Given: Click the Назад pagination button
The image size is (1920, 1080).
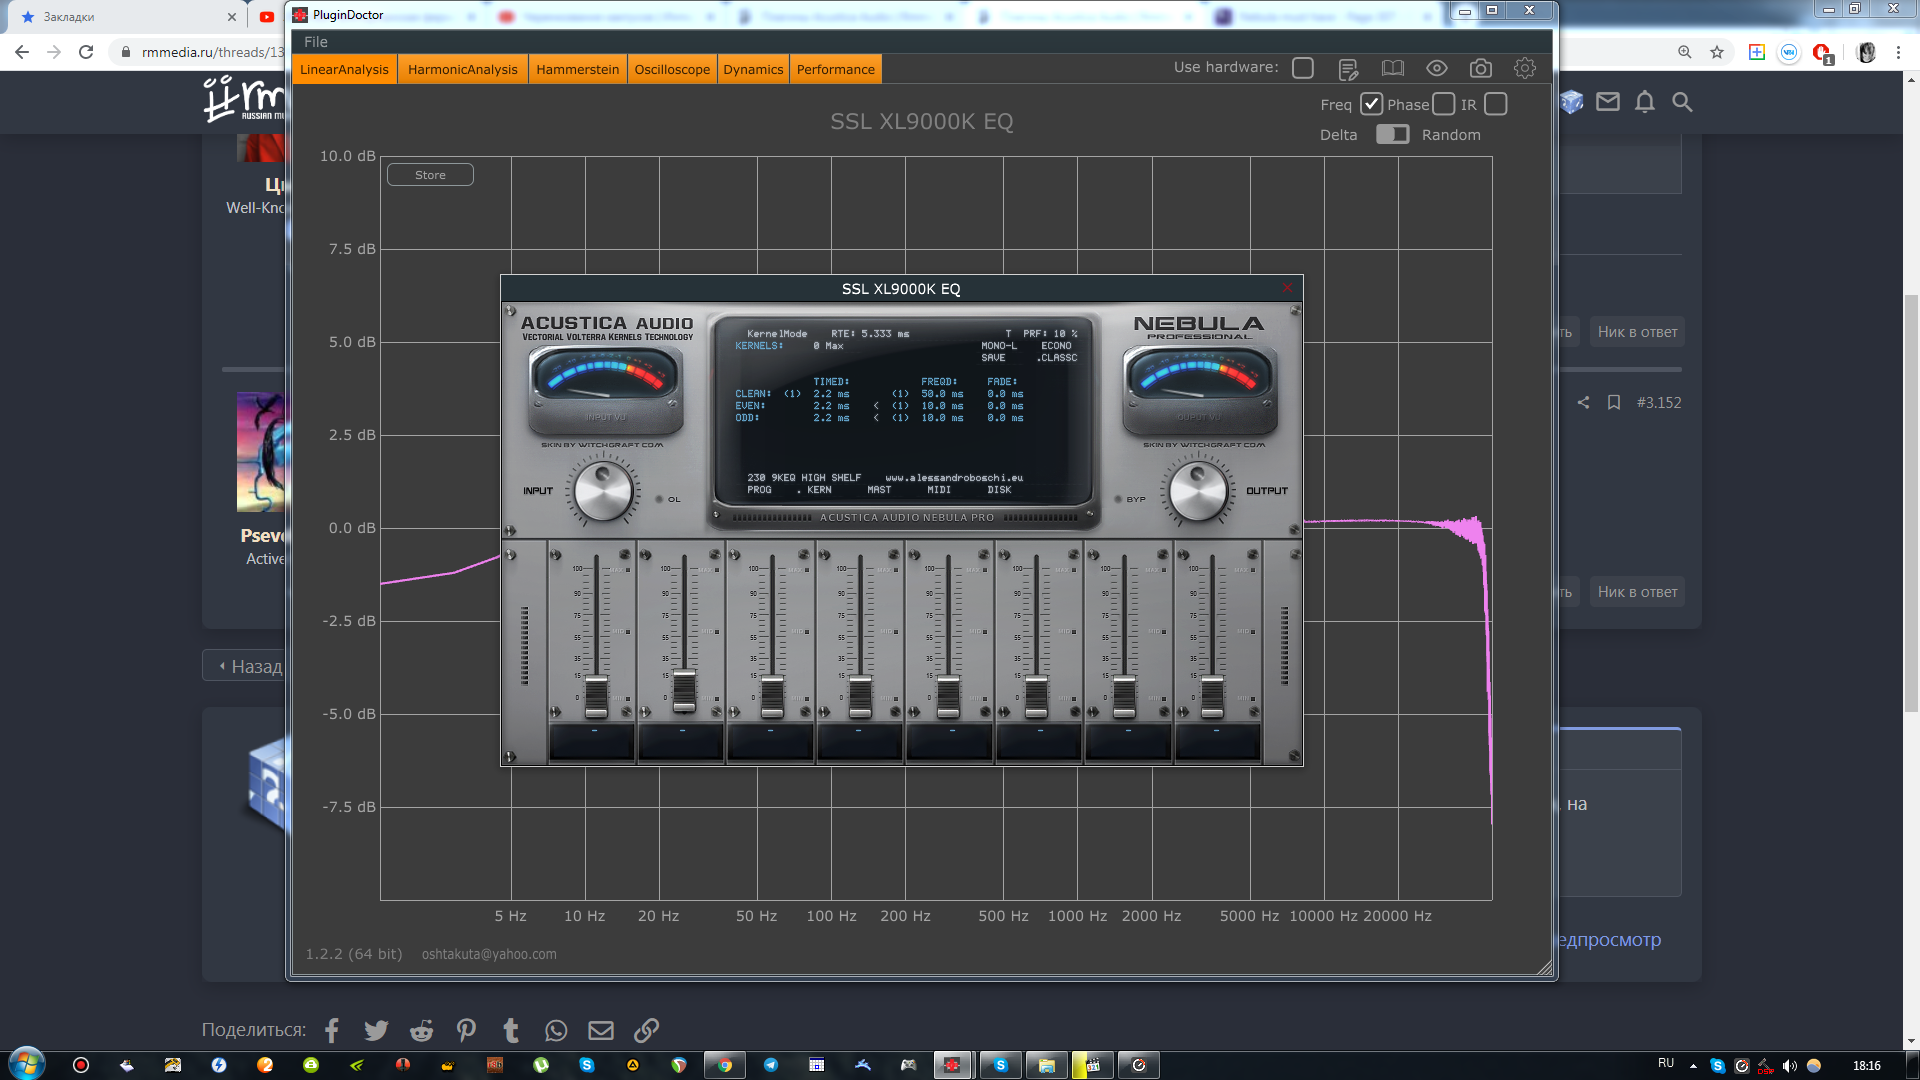Looking at the screenshot, I should [247, 666].
